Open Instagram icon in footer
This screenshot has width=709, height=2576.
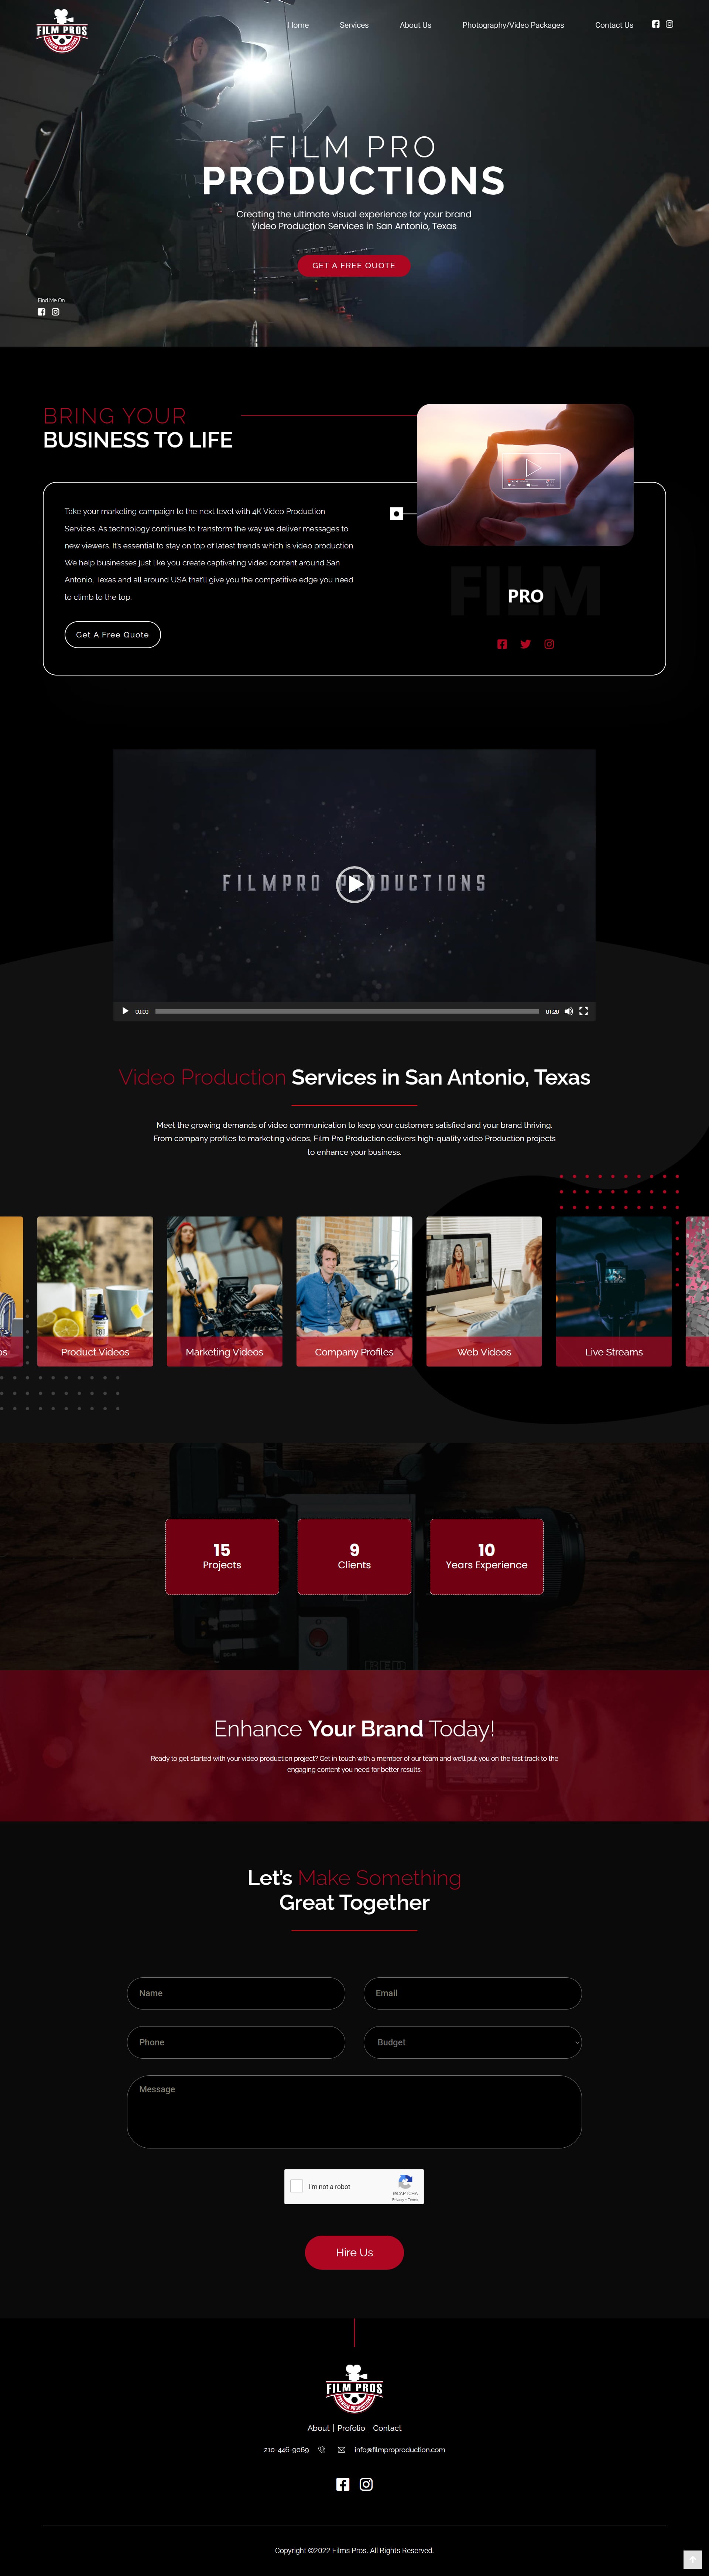(x=366, y=2484)
